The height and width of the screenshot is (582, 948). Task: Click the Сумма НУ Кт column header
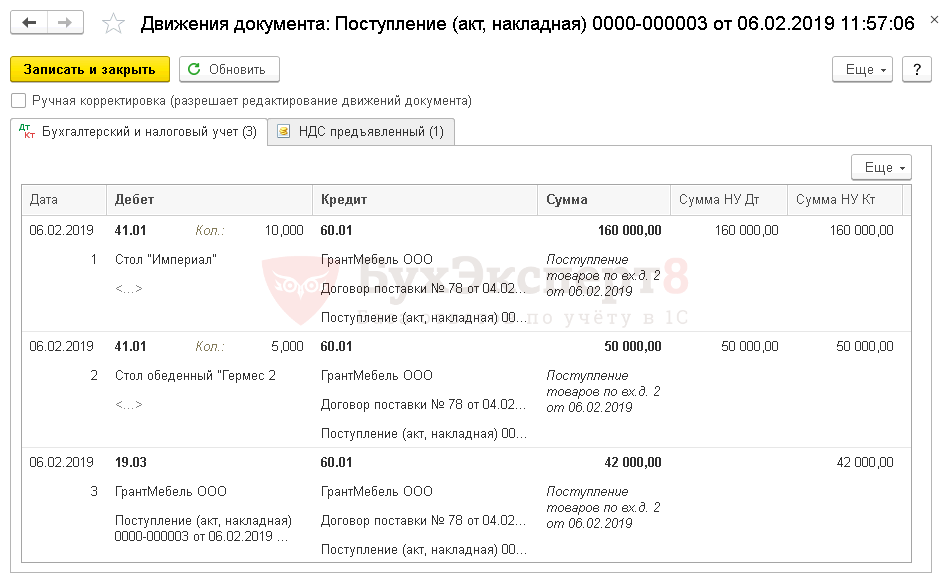coord(845,199)
